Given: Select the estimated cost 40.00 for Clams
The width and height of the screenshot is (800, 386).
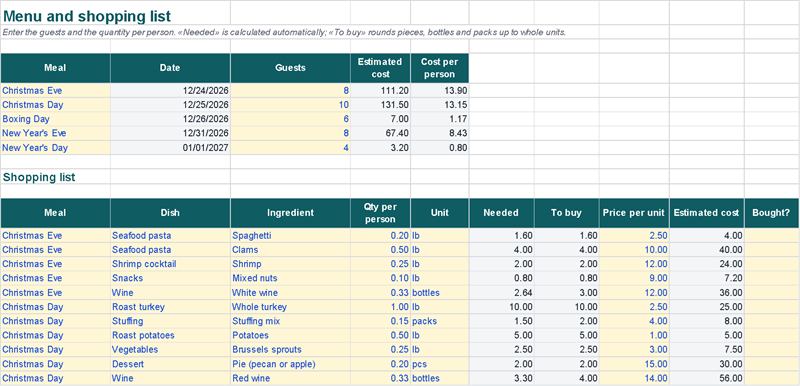Looking at the screenshot, I should pos(707,250).
